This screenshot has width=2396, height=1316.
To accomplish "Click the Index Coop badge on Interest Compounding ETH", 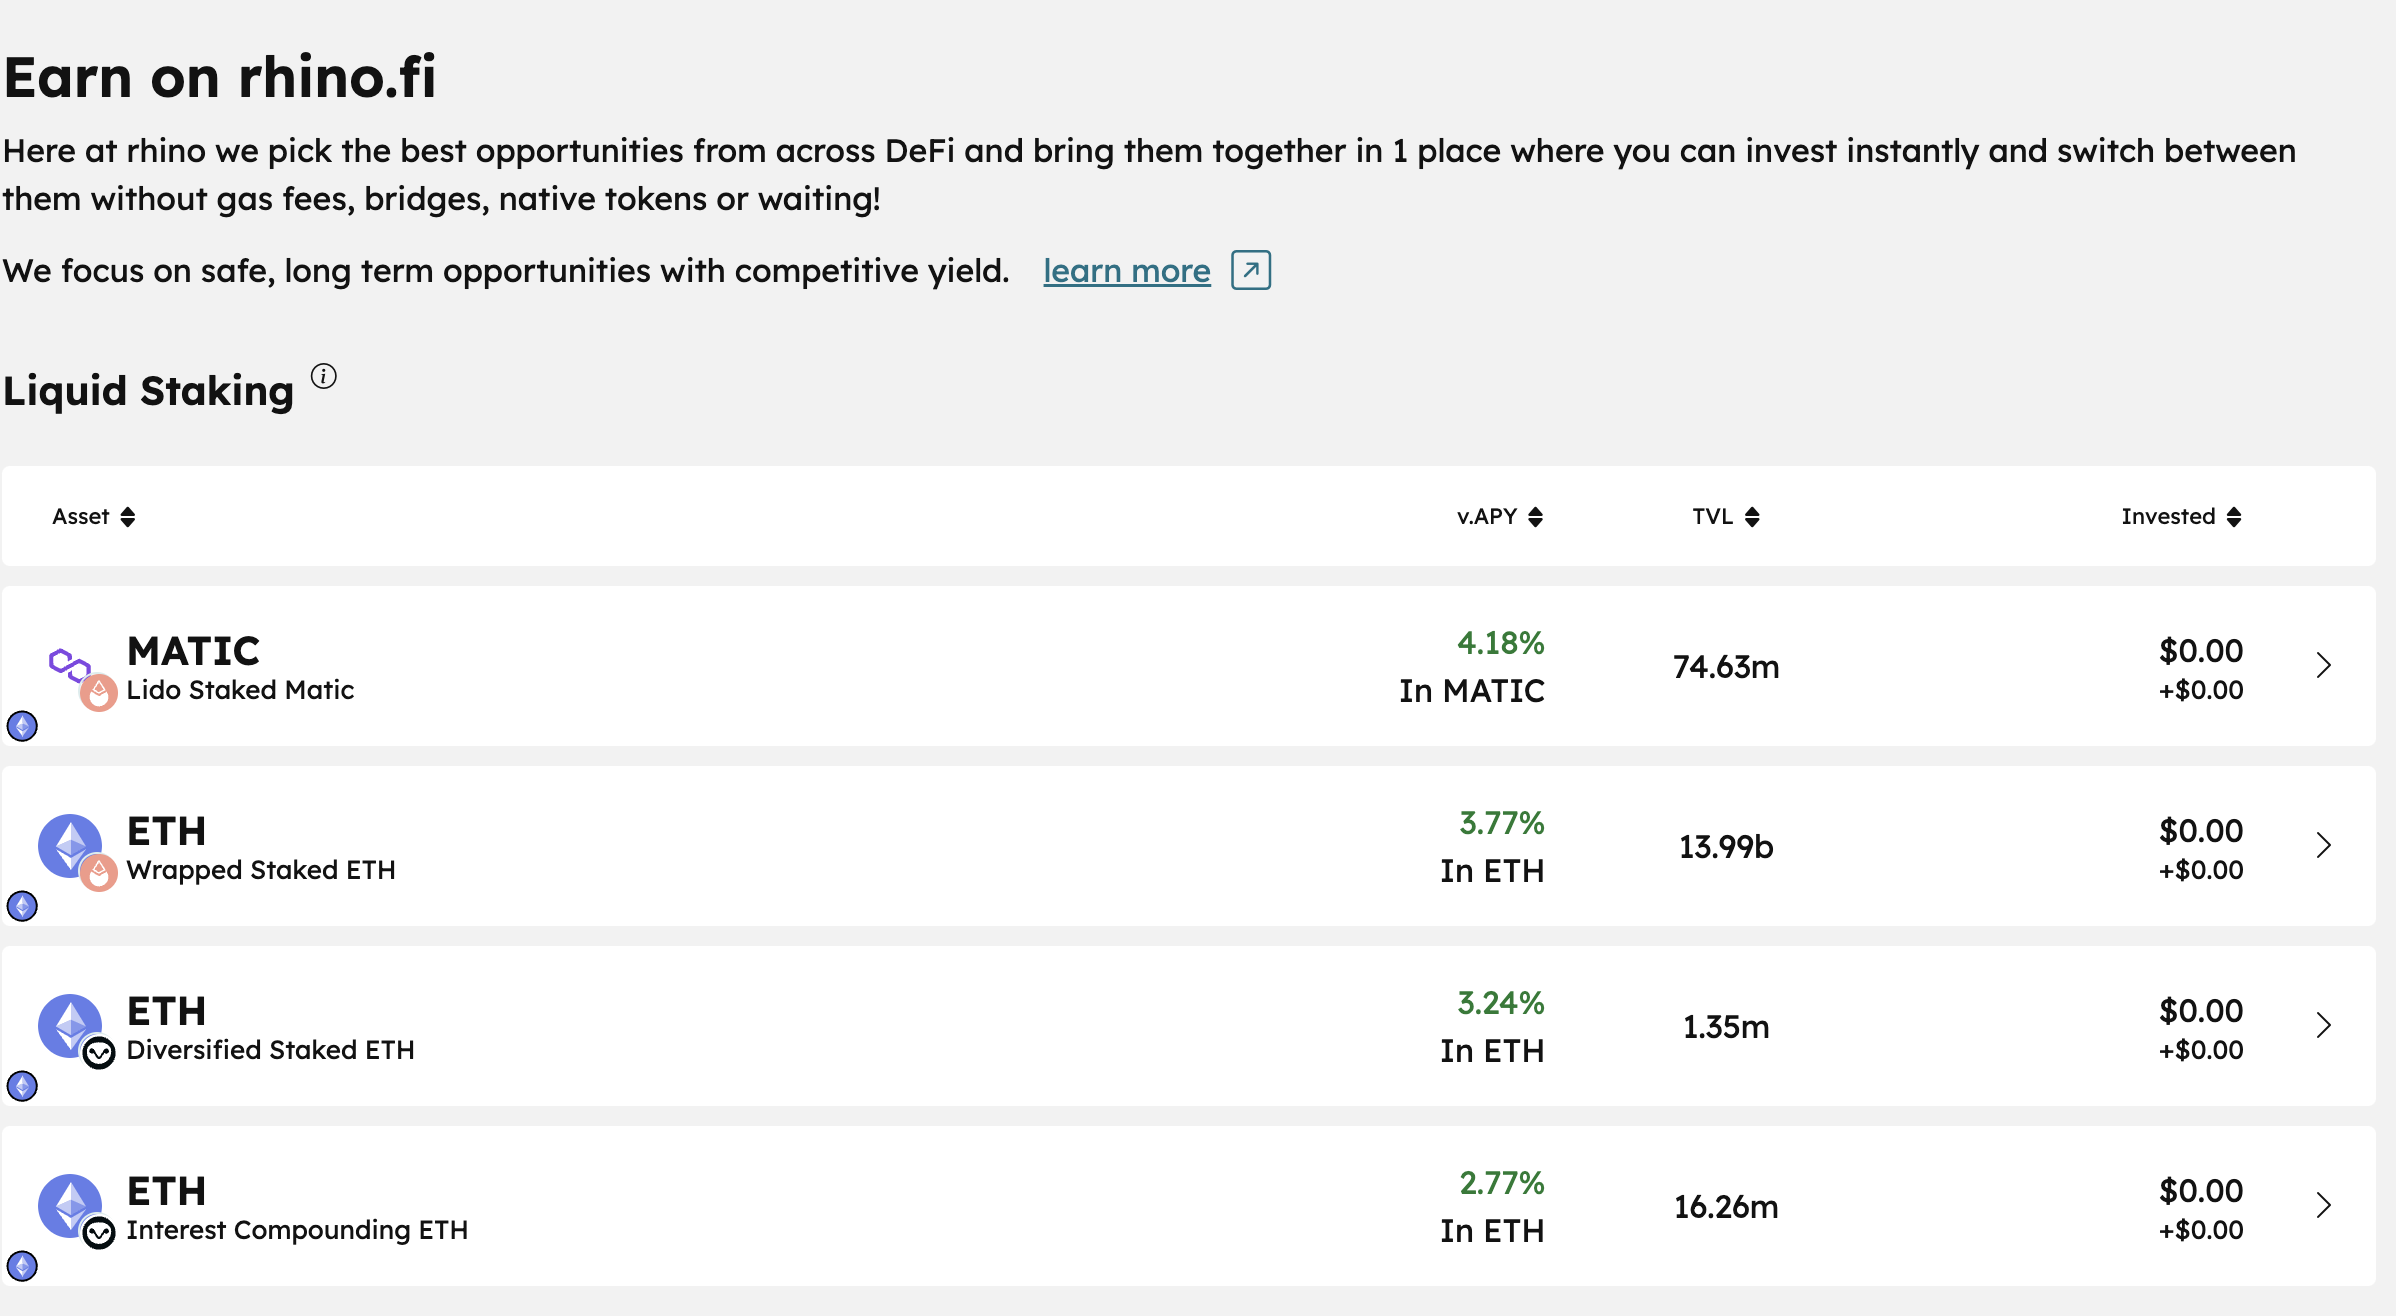I will (x=98, y=1233).
